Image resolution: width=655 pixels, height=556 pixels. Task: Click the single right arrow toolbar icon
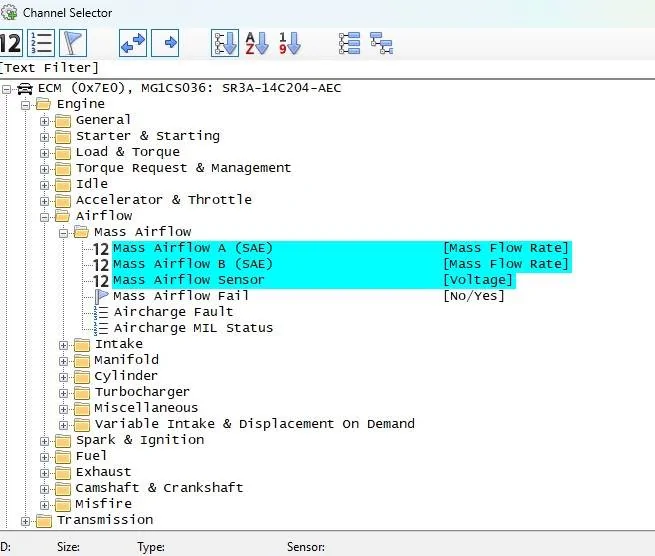click(165, 43)
